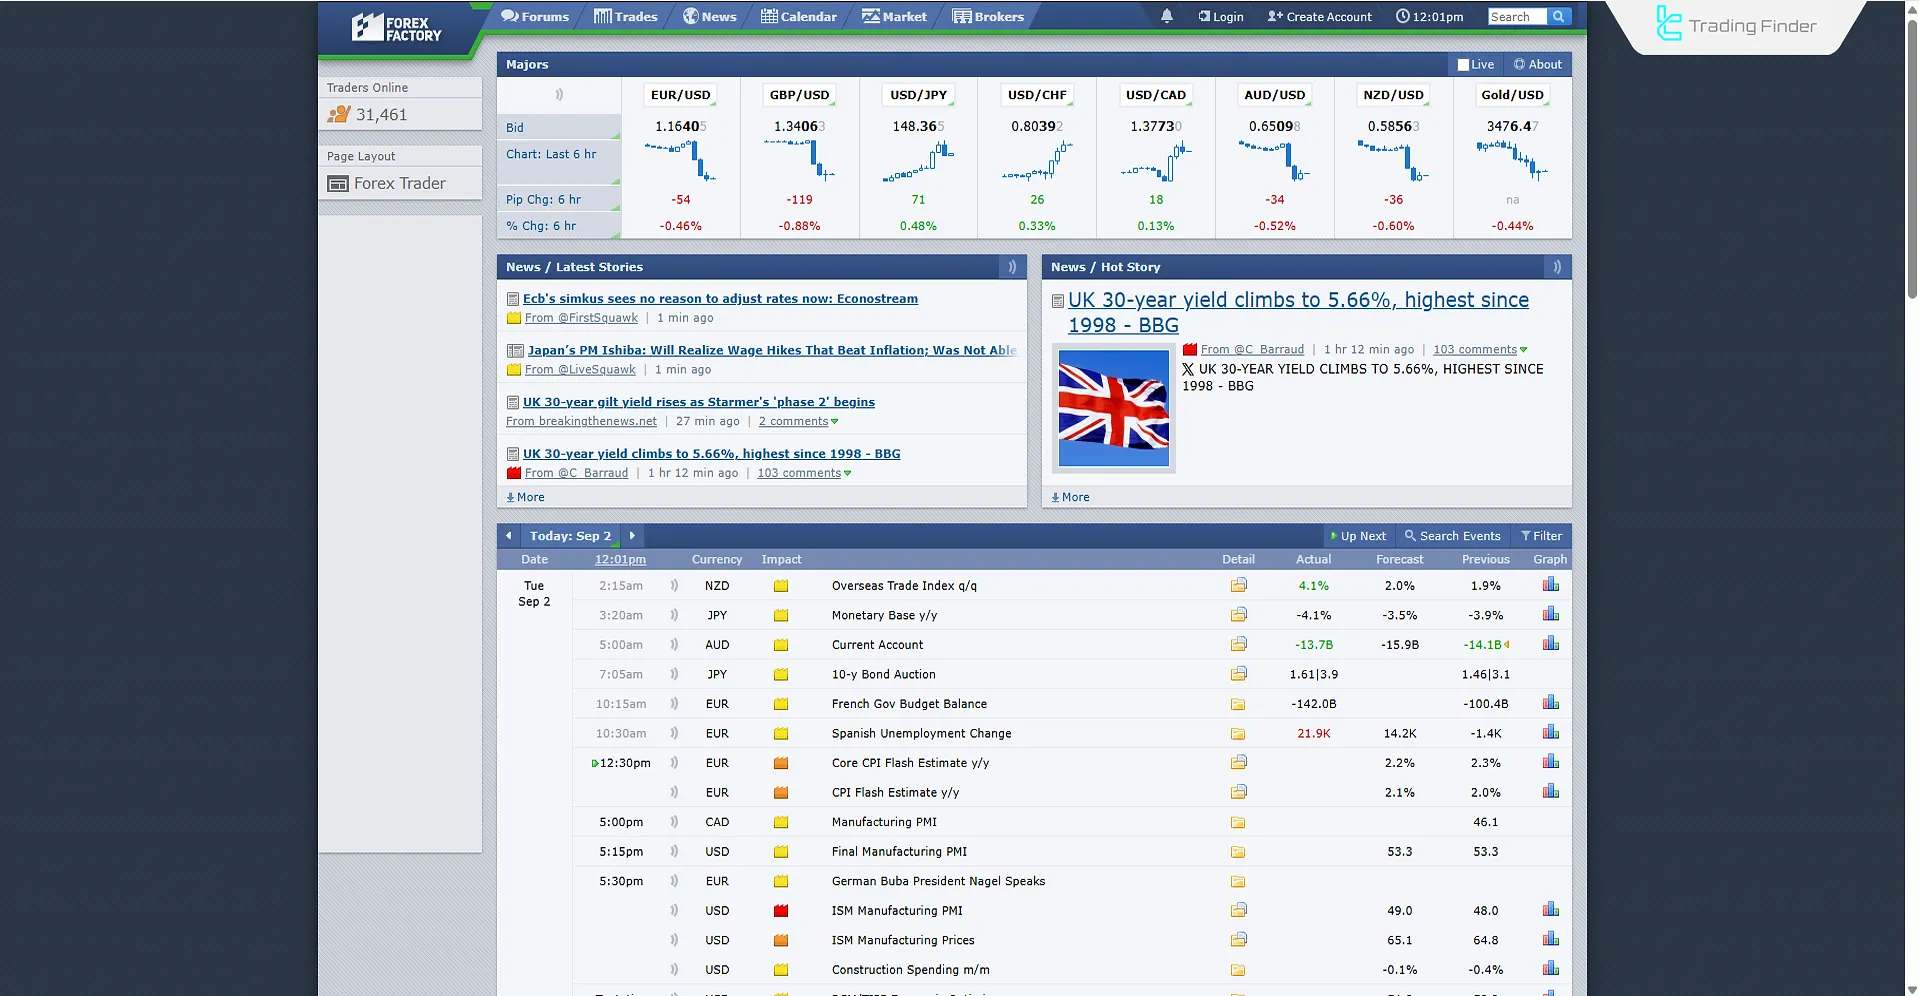1919x996 pixels.
Task: Click the search magnifier button
Action: click(1558, 16)
